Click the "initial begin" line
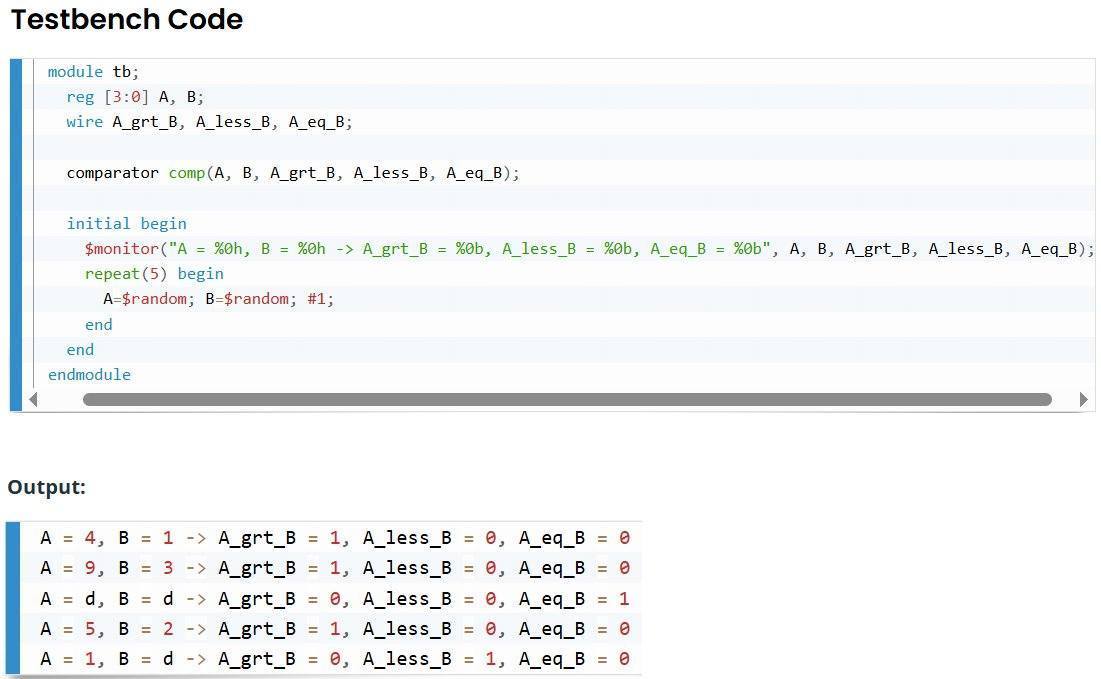Image resolution: width=1101 pixels, height=679 pixels. point(126,223)
